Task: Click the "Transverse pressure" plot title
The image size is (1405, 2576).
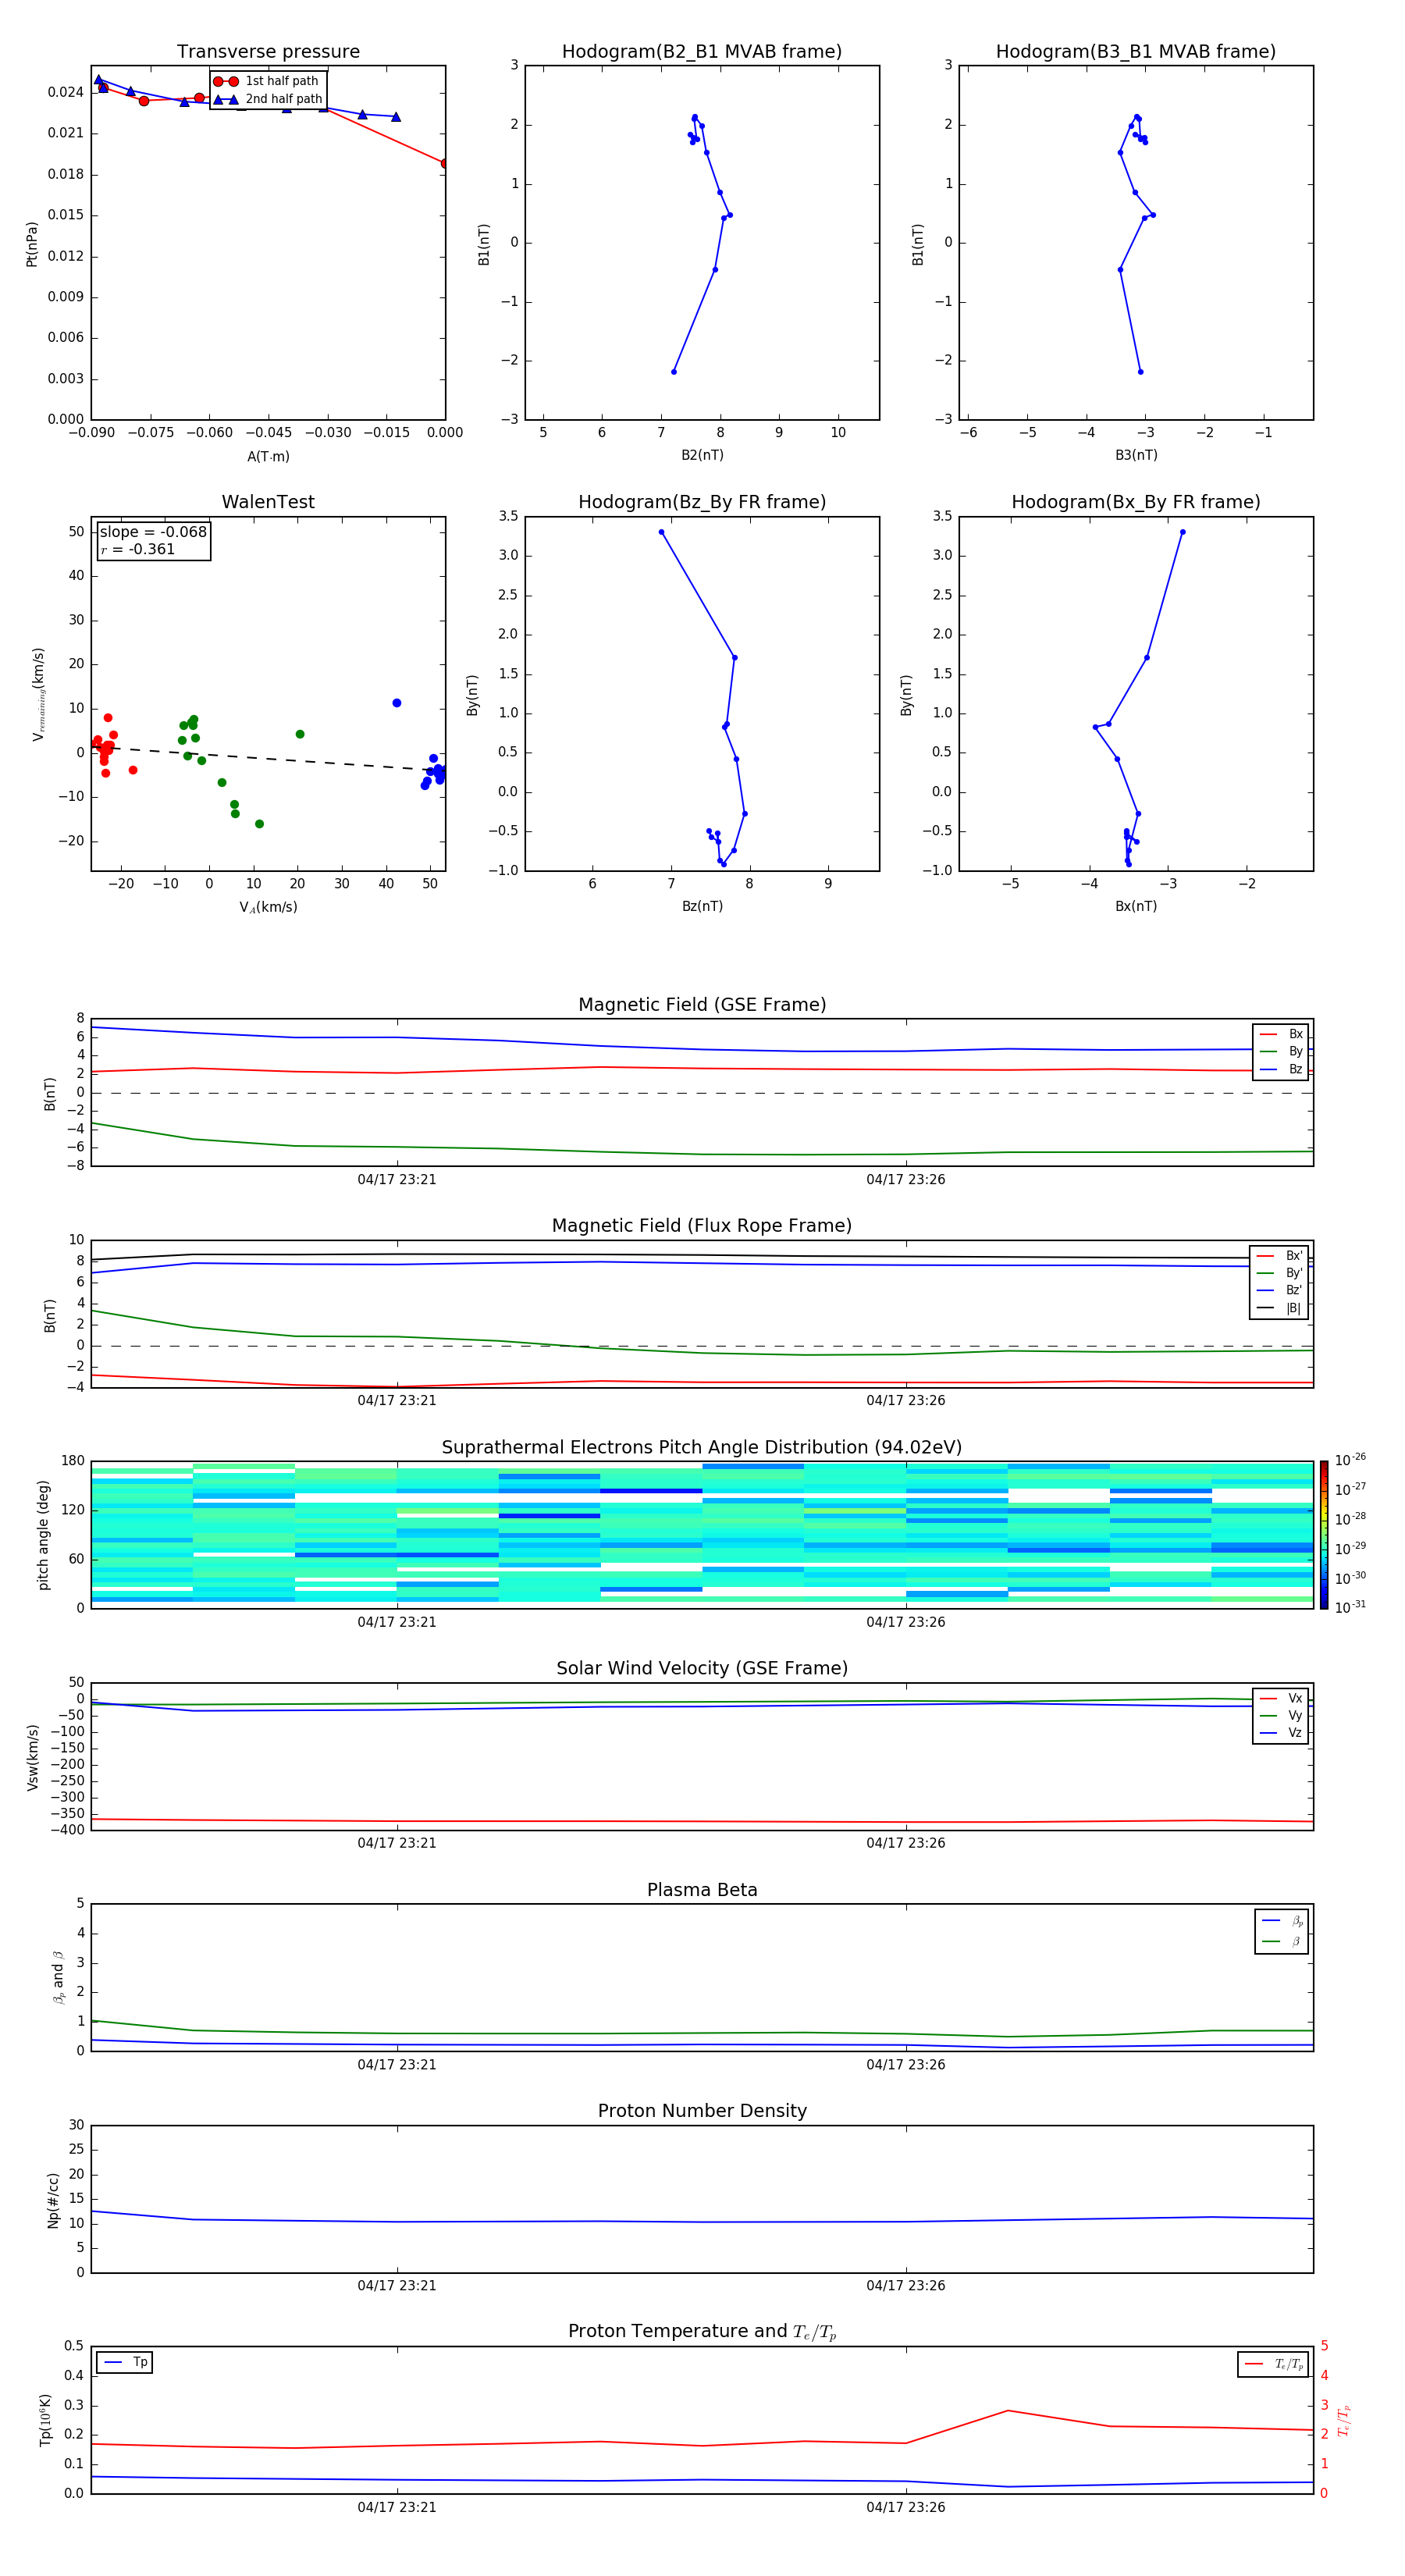Action: coord(268,51)
